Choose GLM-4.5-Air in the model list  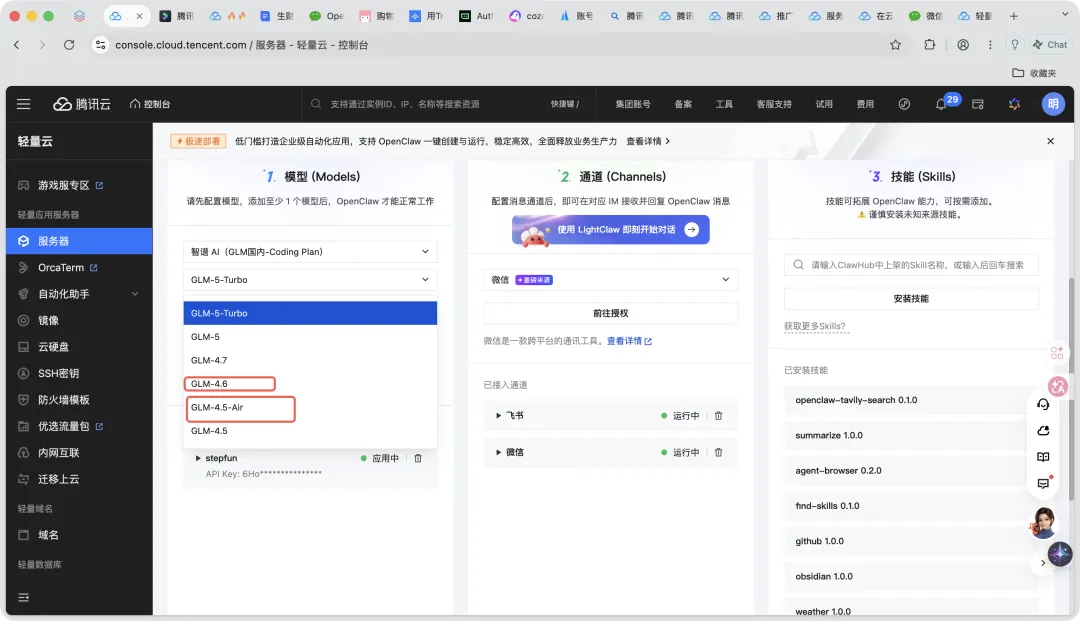coord(310,407)
